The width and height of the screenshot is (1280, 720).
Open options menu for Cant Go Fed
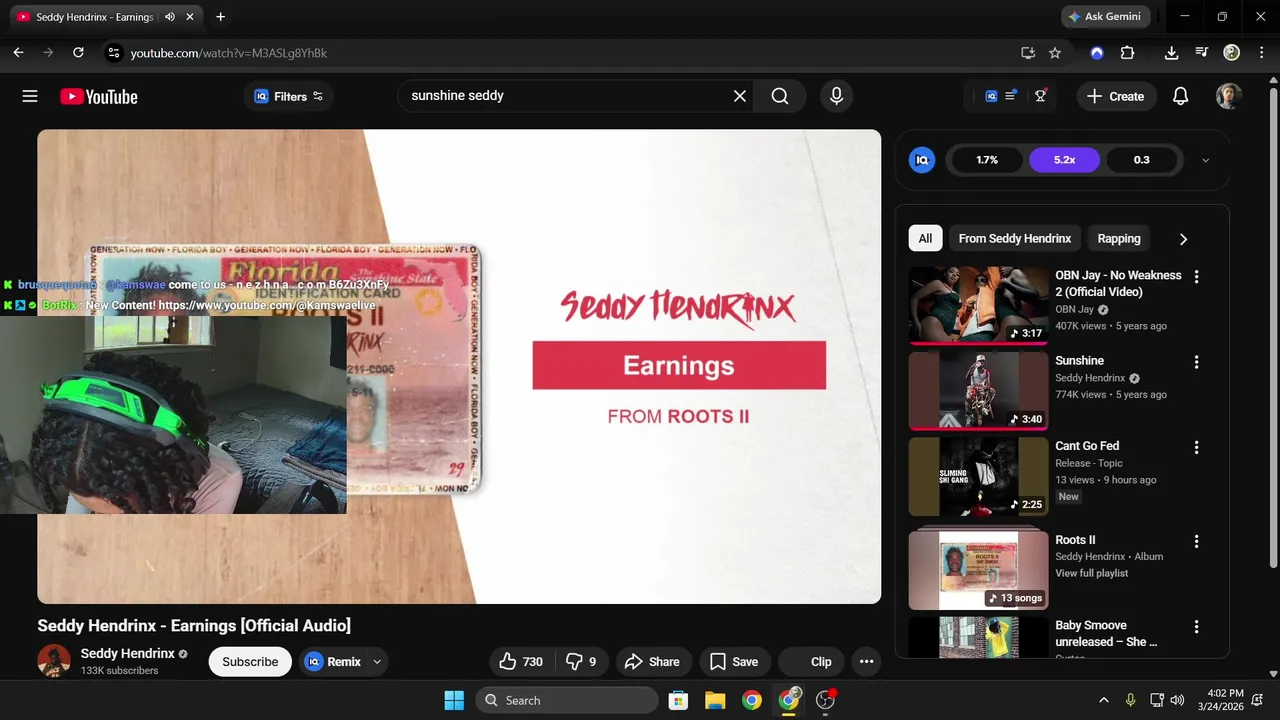[1196, 447]
